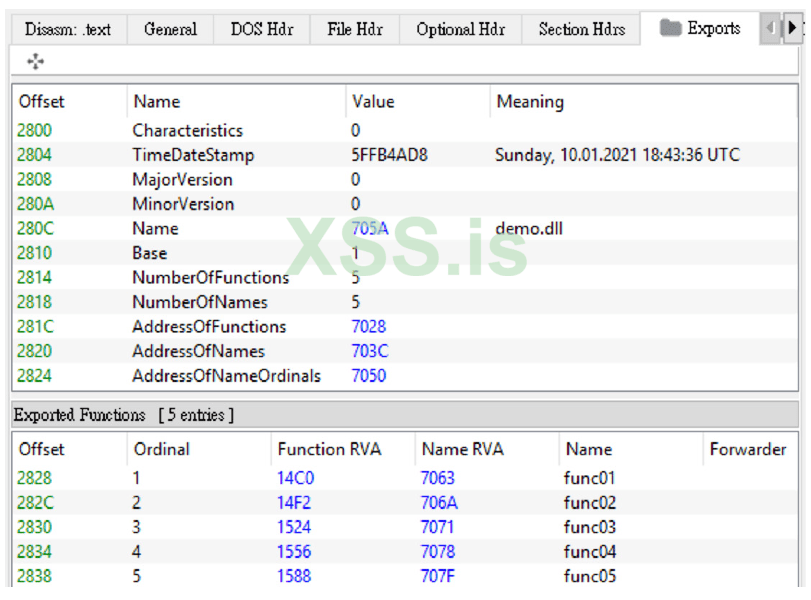Viewport: 811px width, 600px height.
Task: Follow func02 Name RVA 706A
Action: click(439, 503)
